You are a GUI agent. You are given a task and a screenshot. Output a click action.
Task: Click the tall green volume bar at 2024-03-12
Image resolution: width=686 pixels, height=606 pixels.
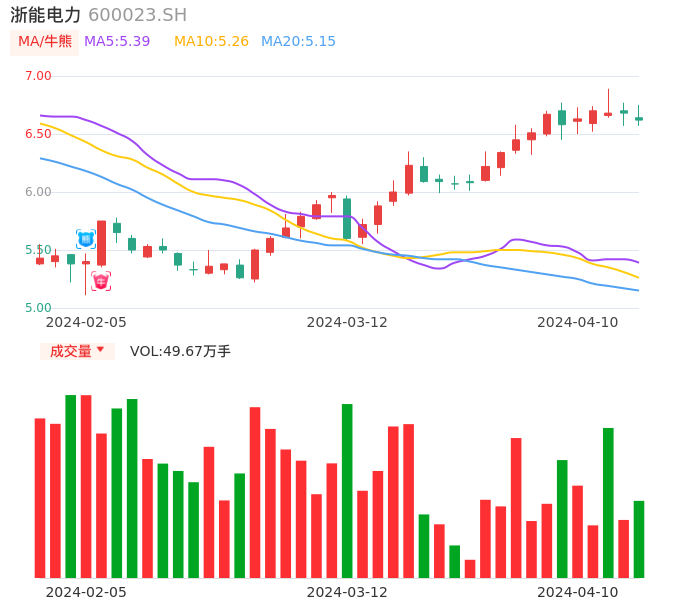pos(347,491)
